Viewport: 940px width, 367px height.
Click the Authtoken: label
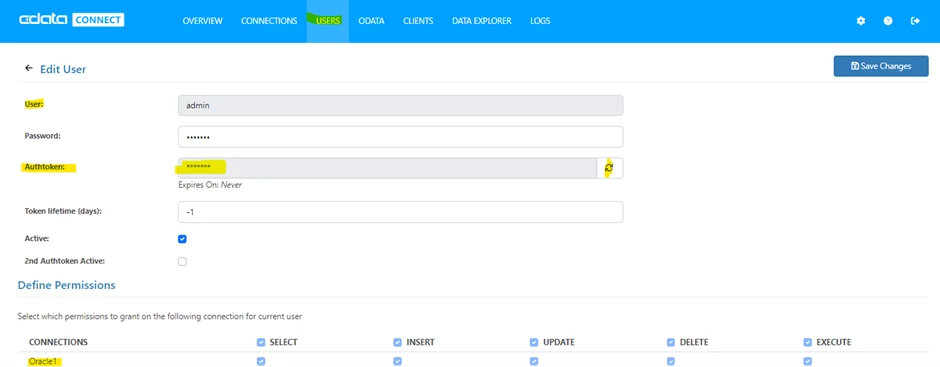[x=45, y=167]
